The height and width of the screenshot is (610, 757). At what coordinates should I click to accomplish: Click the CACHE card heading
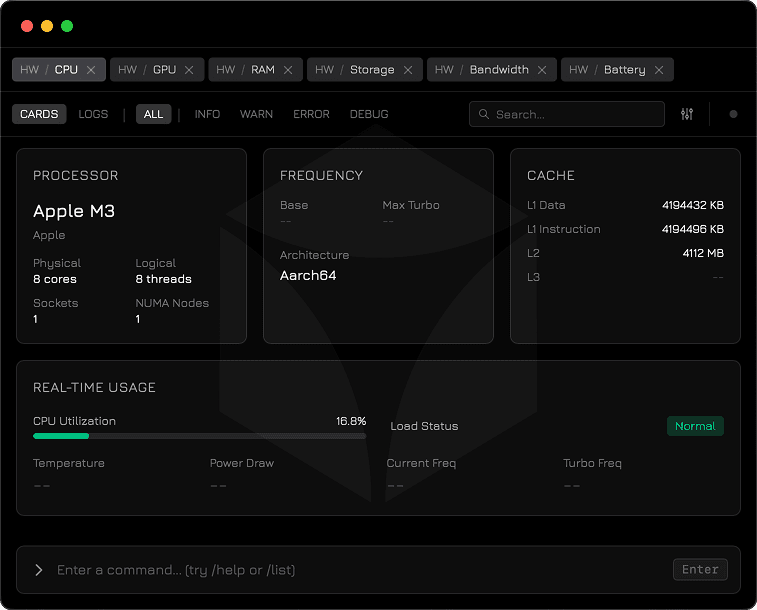pyautogui.click(x=551, y=175)
